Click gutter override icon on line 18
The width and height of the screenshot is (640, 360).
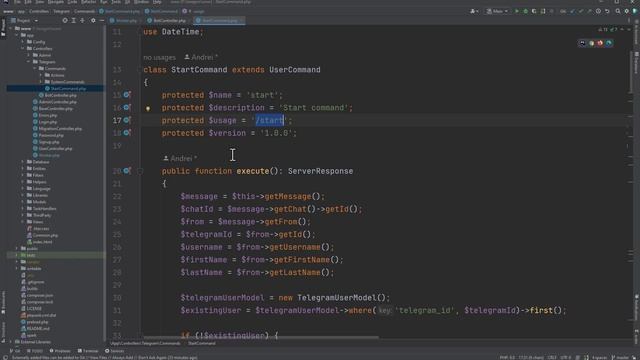click(x=127, y=133)
